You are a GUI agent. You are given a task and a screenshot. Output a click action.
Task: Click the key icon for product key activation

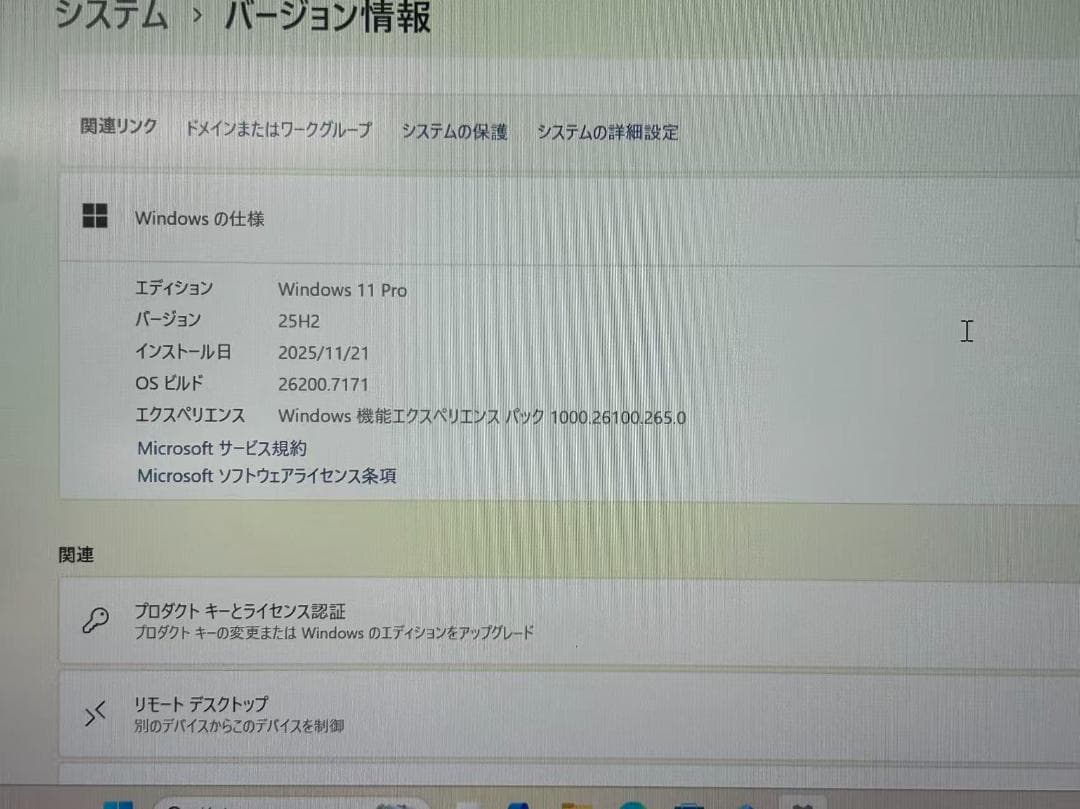[95, 620]
